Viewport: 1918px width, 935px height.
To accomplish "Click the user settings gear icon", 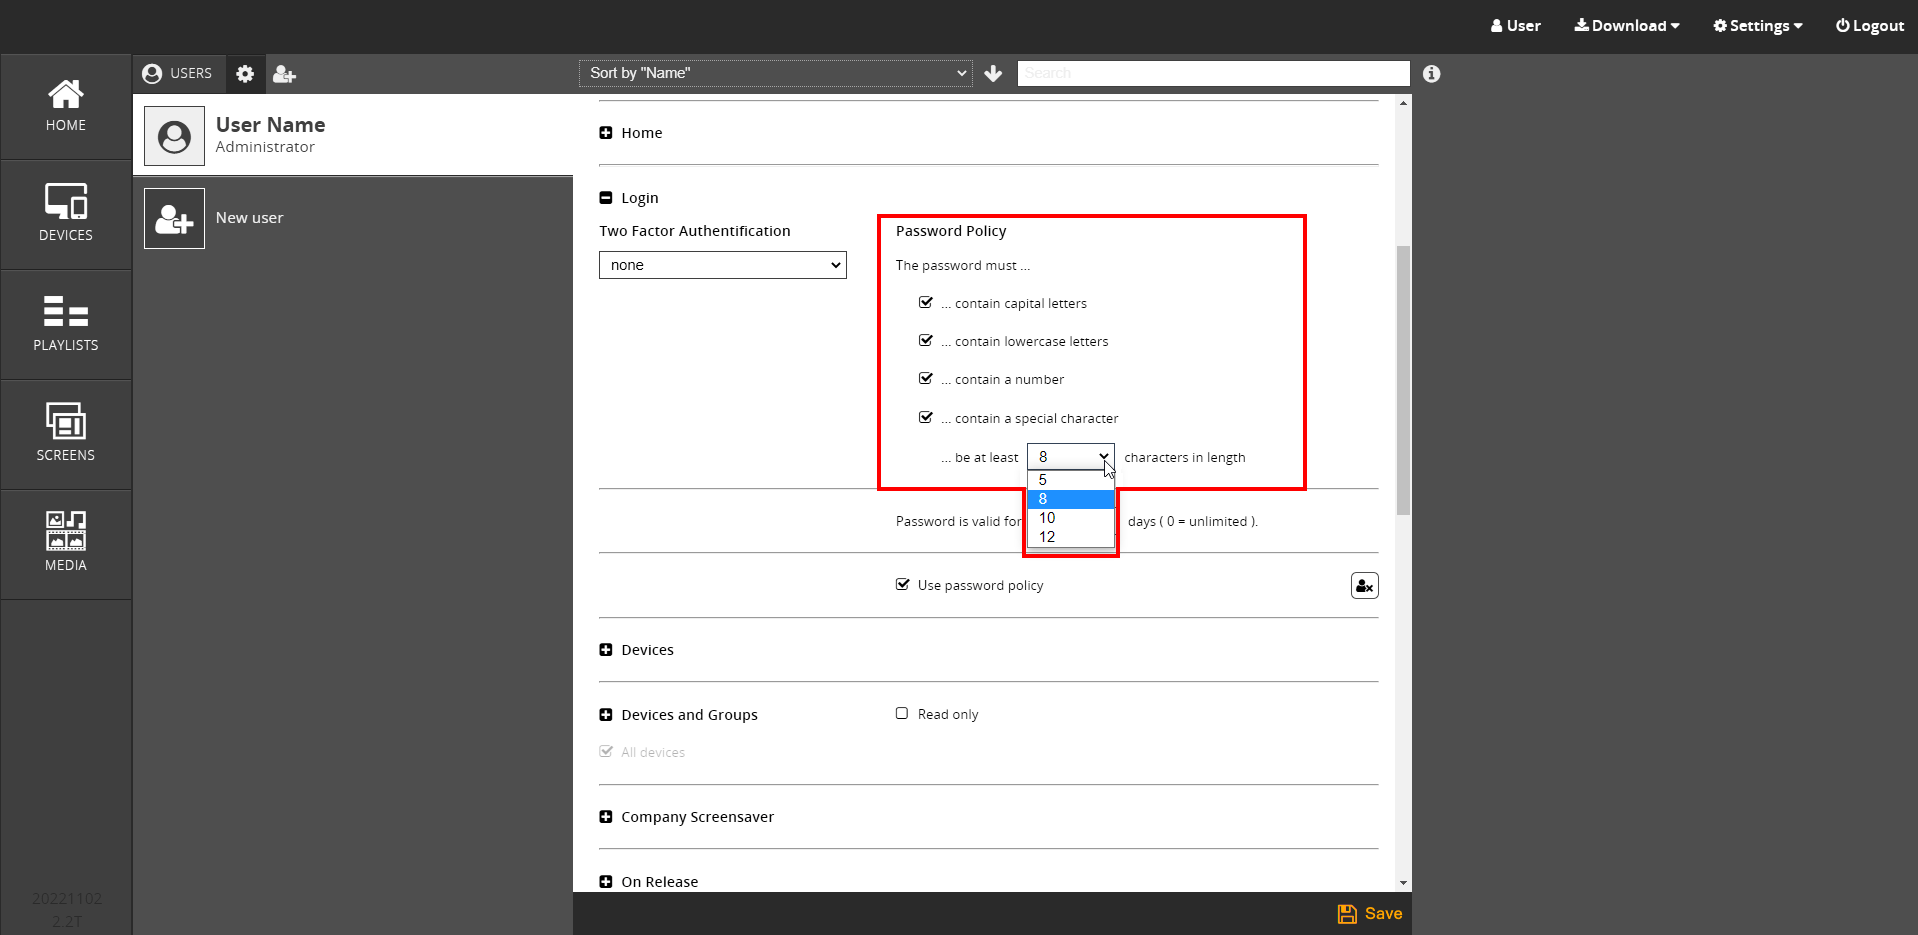I will 245,74.
